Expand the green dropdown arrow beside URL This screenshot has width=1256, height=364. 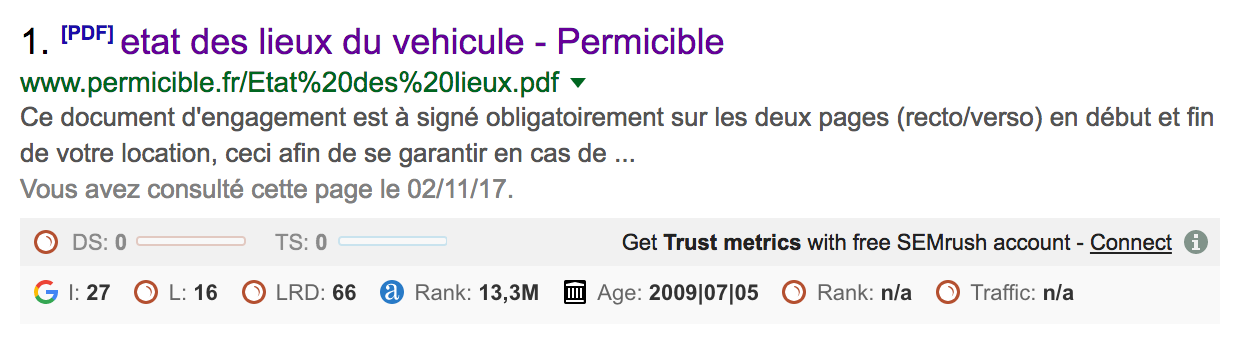pyautogui.click(x=579, y=82)
